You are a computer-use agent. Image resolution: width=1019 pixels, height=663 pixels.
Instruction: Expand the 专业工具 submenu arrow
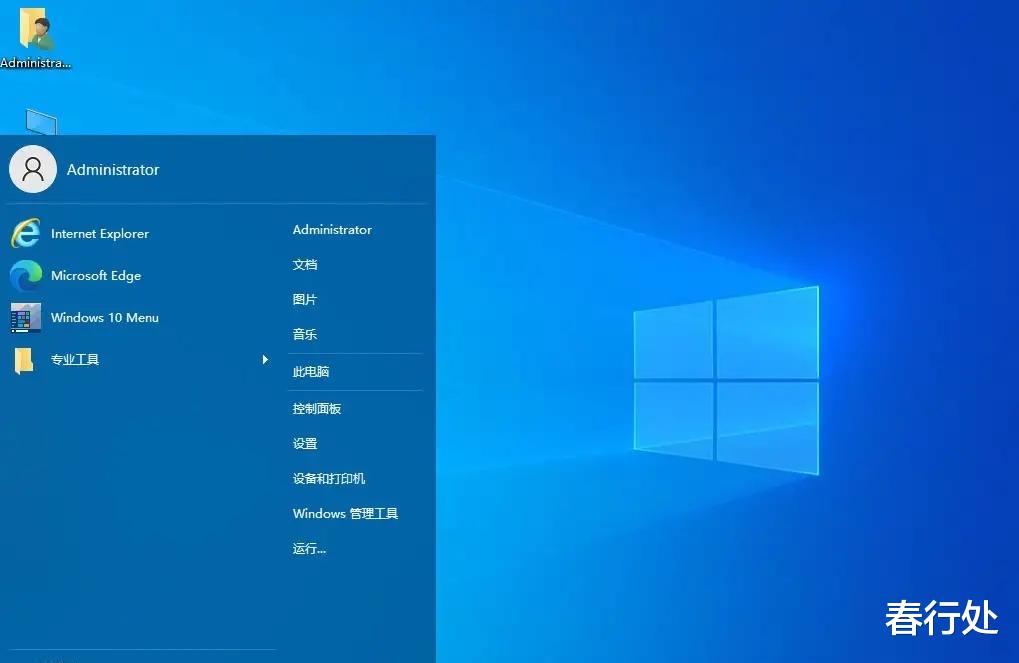[x=264, y=359]
